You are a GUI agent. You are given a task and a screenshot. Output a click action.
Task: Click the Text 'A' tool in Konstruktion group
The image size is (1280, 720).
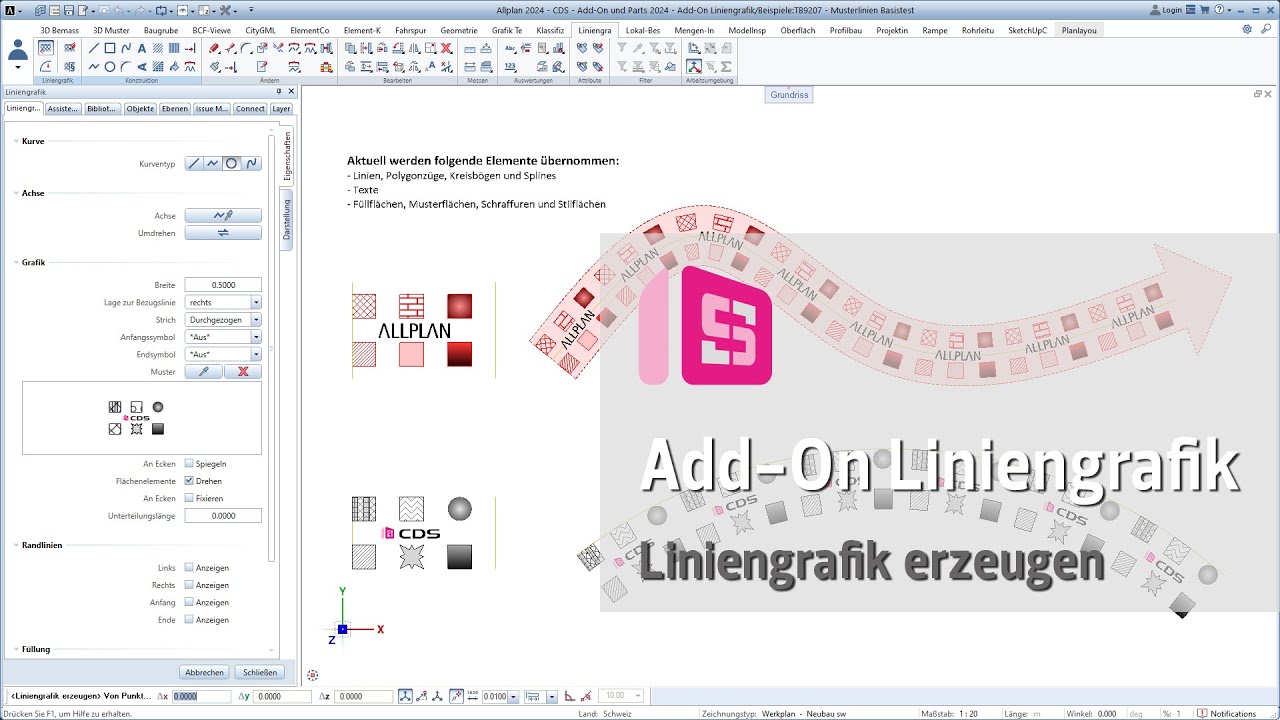click(x=141, y=48)
